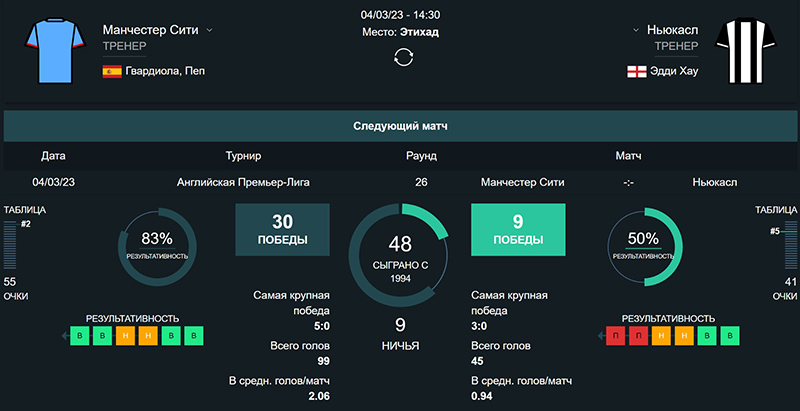Click first orange Н form box for Newcastle
This screenshot has height=411, width=800.
[x=661, y=336]
